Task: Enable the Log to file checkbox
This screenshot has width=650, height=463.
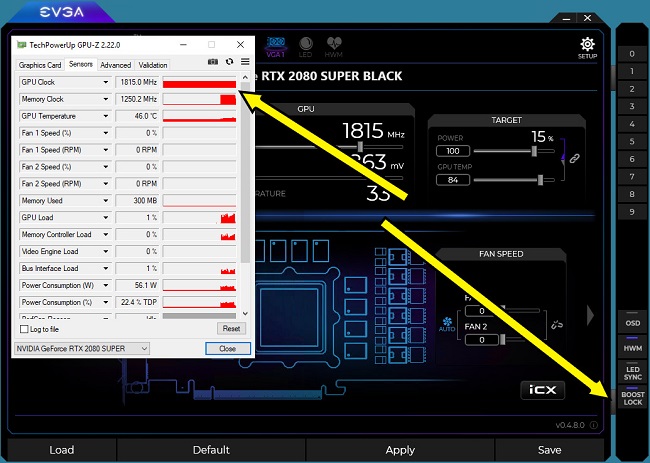Action: [x=24, y=329]
